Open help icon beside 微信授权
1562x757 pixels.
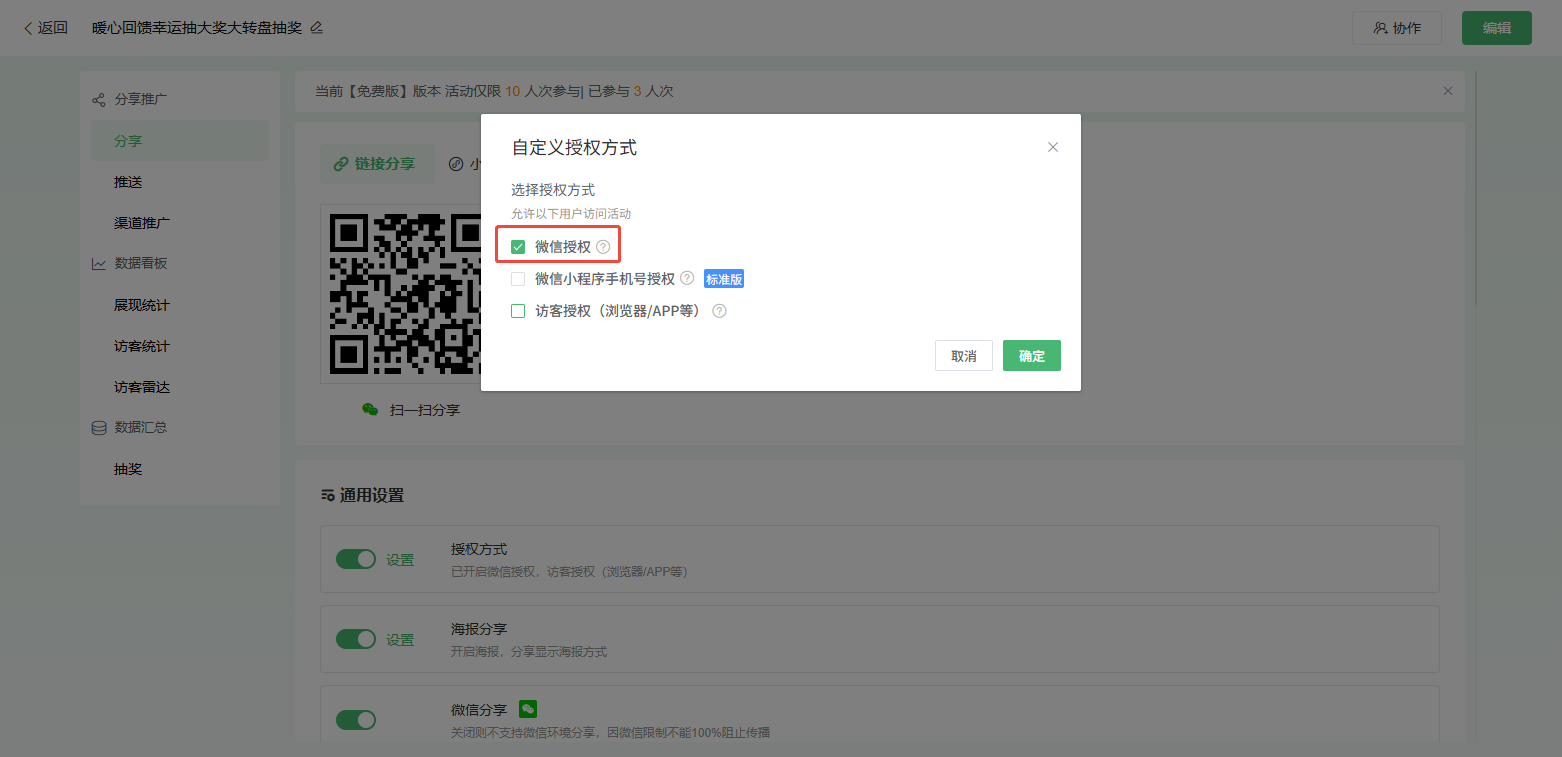[x=603, y=247]
